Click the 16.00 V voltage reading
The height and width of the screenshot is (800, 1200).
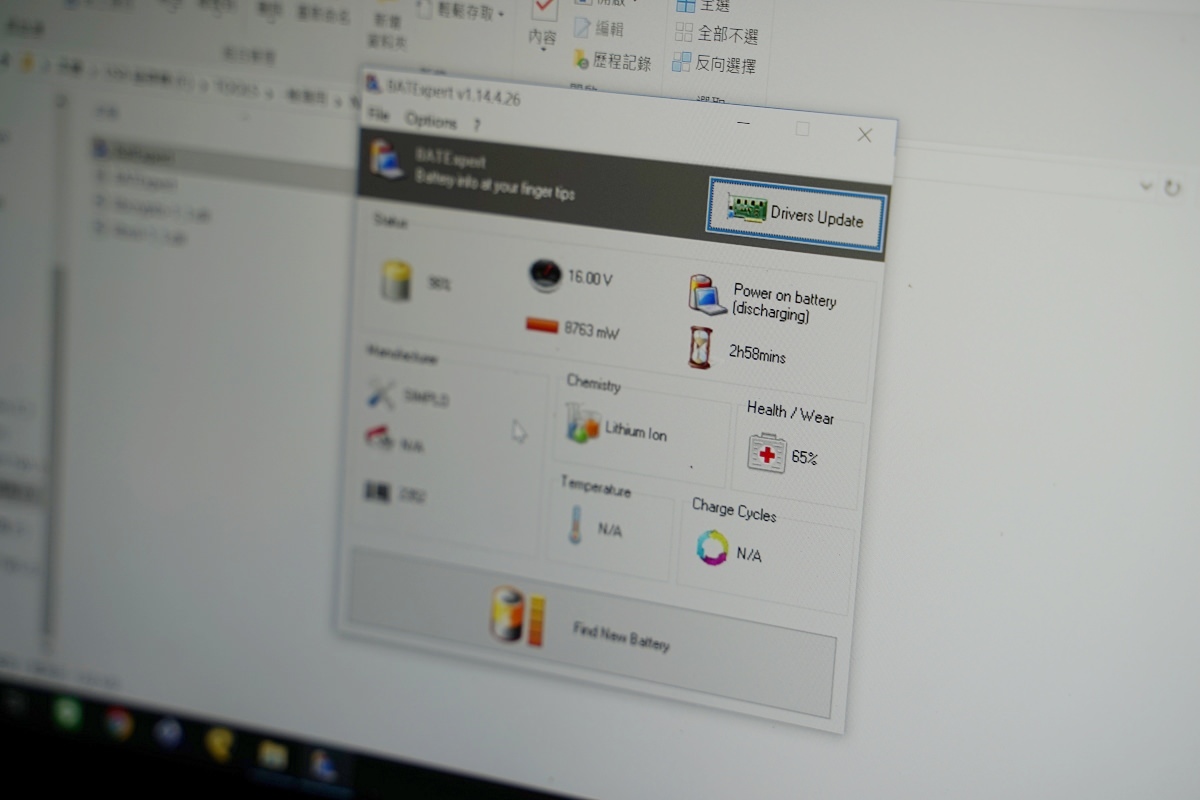[590, 278]
